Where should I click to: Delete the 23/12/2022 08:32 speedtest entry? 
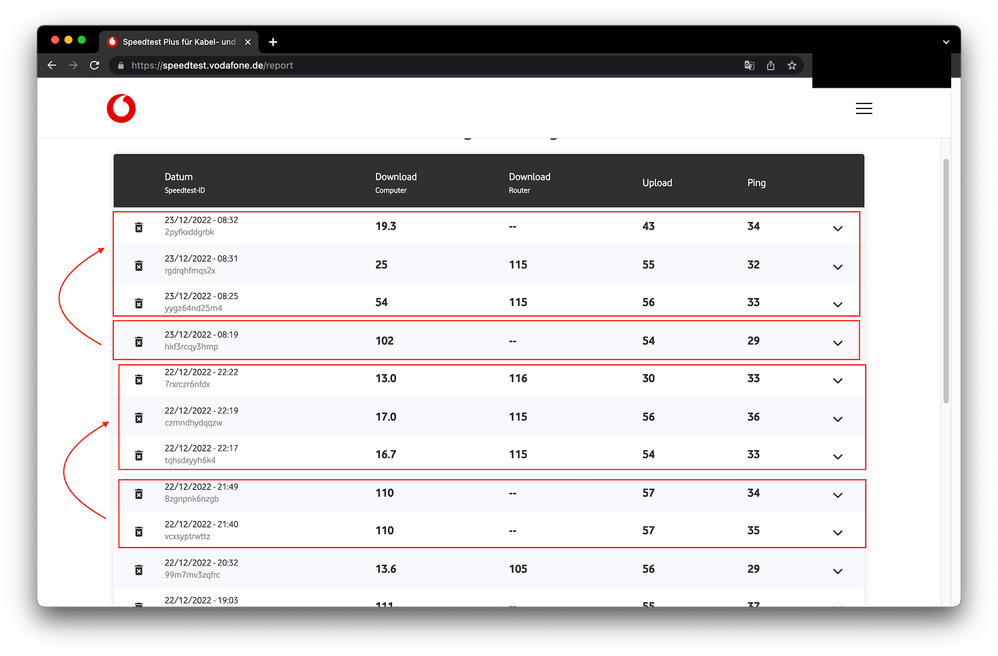(139, 227)
